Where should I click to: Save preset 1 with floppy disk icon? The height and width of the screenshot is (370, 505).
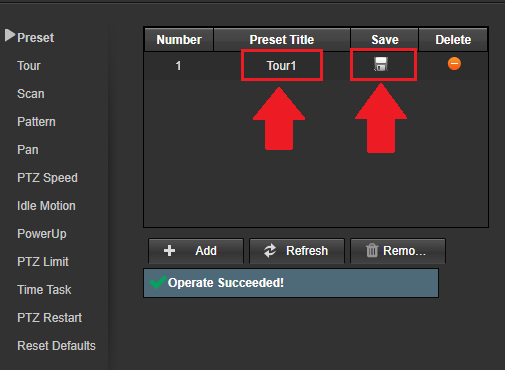381,64
